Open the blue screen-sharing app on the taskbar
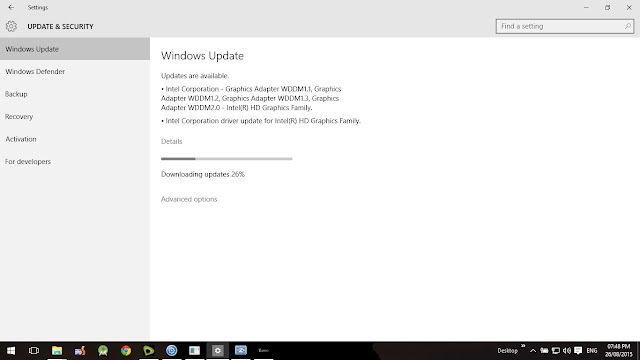 [241, 351]
